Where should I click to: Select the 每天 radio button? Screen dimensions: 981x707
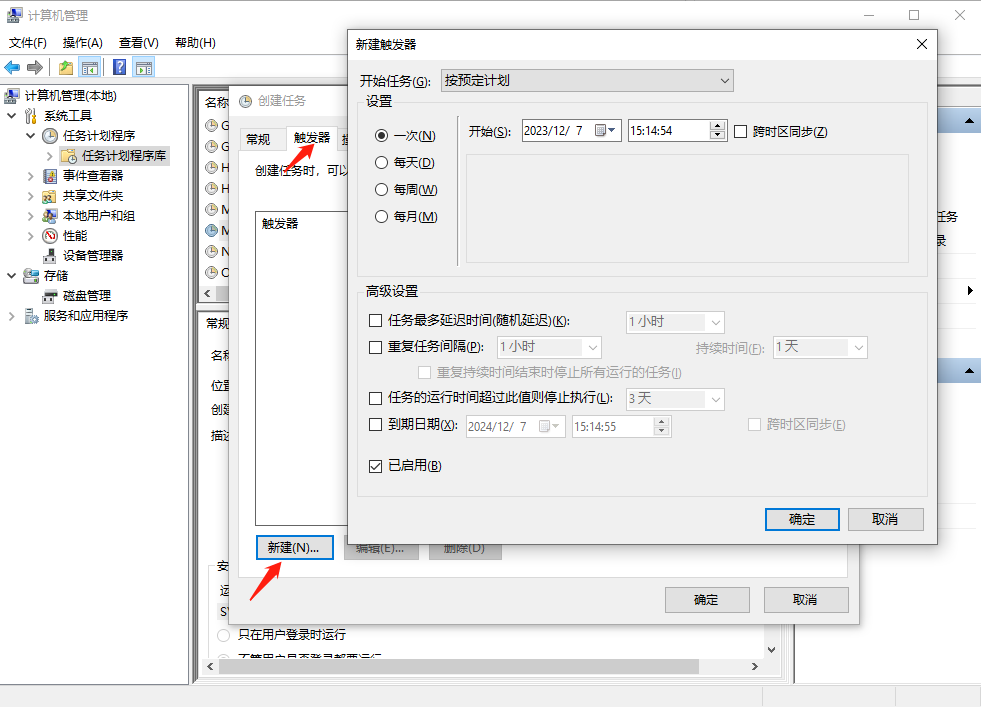(381, 162)
